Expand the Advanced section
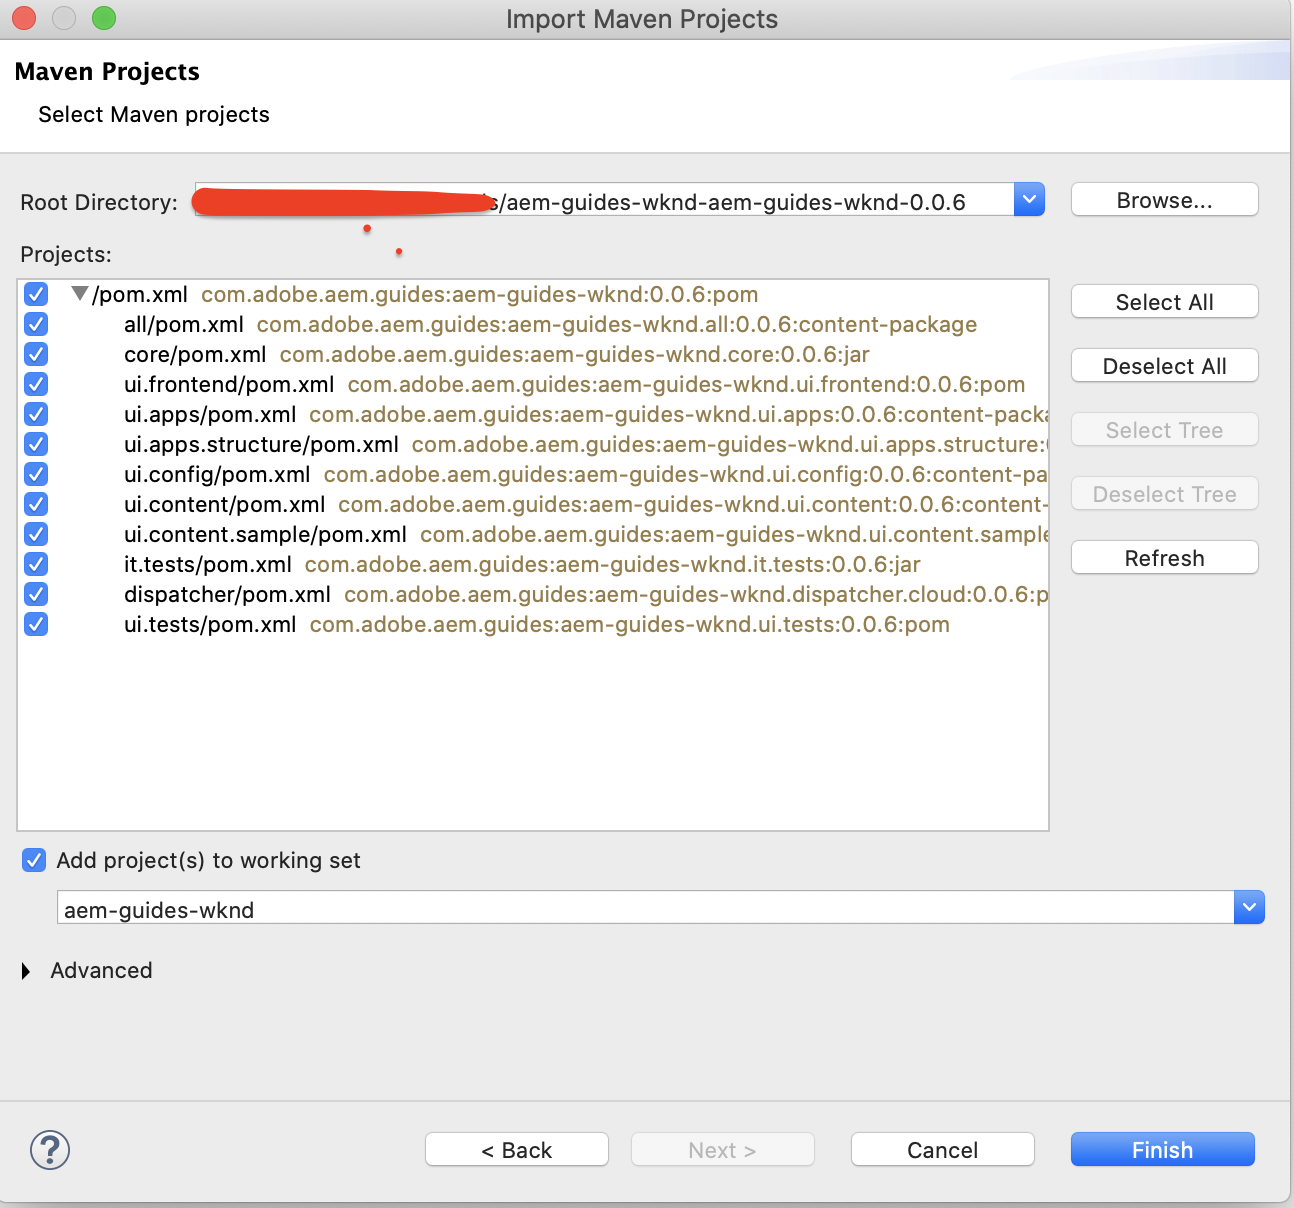The image size is (1294, 1208). click(25, 970)
